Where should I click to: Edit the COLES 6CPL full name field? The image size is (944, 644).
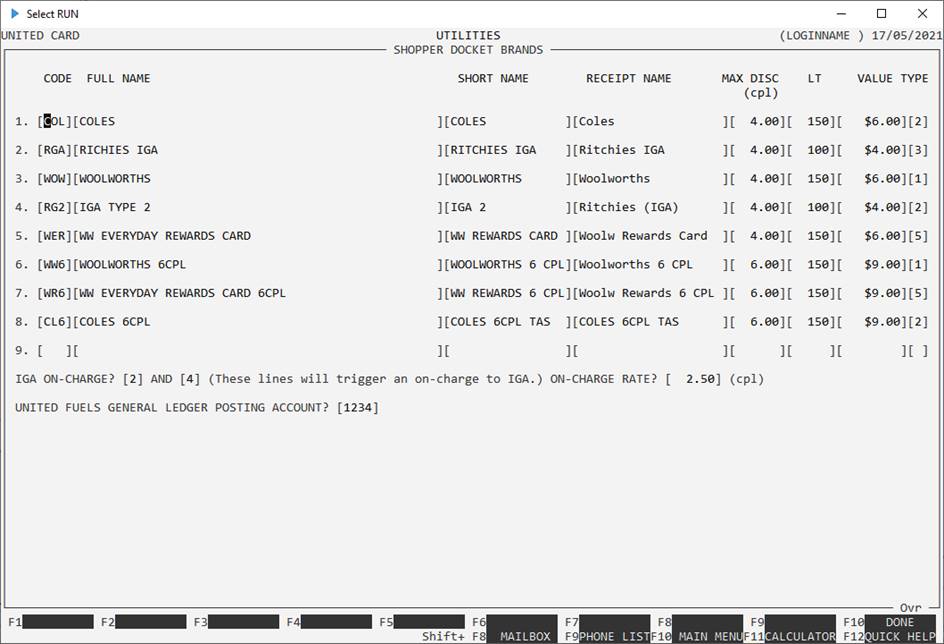[x=258, y=321]
